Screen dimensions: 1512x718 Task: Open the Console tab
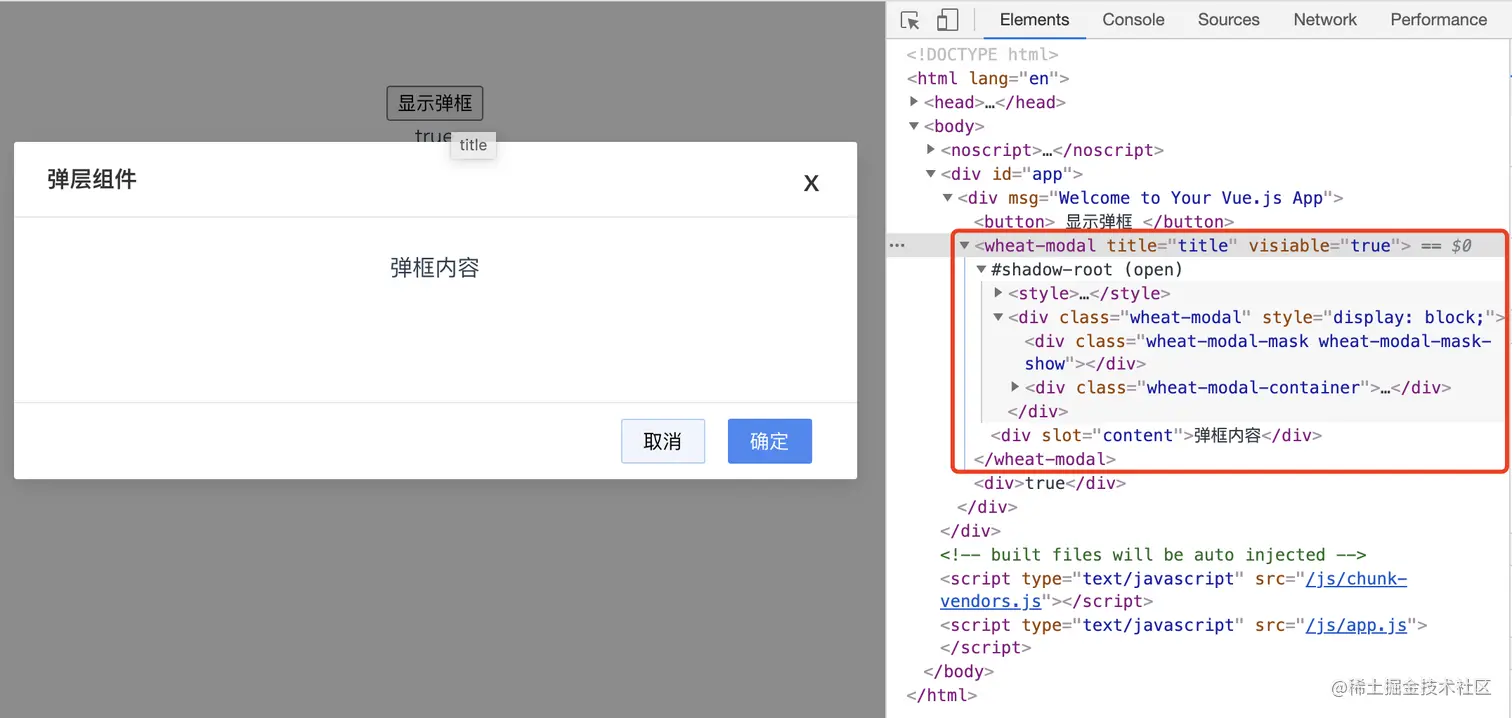1133,20
